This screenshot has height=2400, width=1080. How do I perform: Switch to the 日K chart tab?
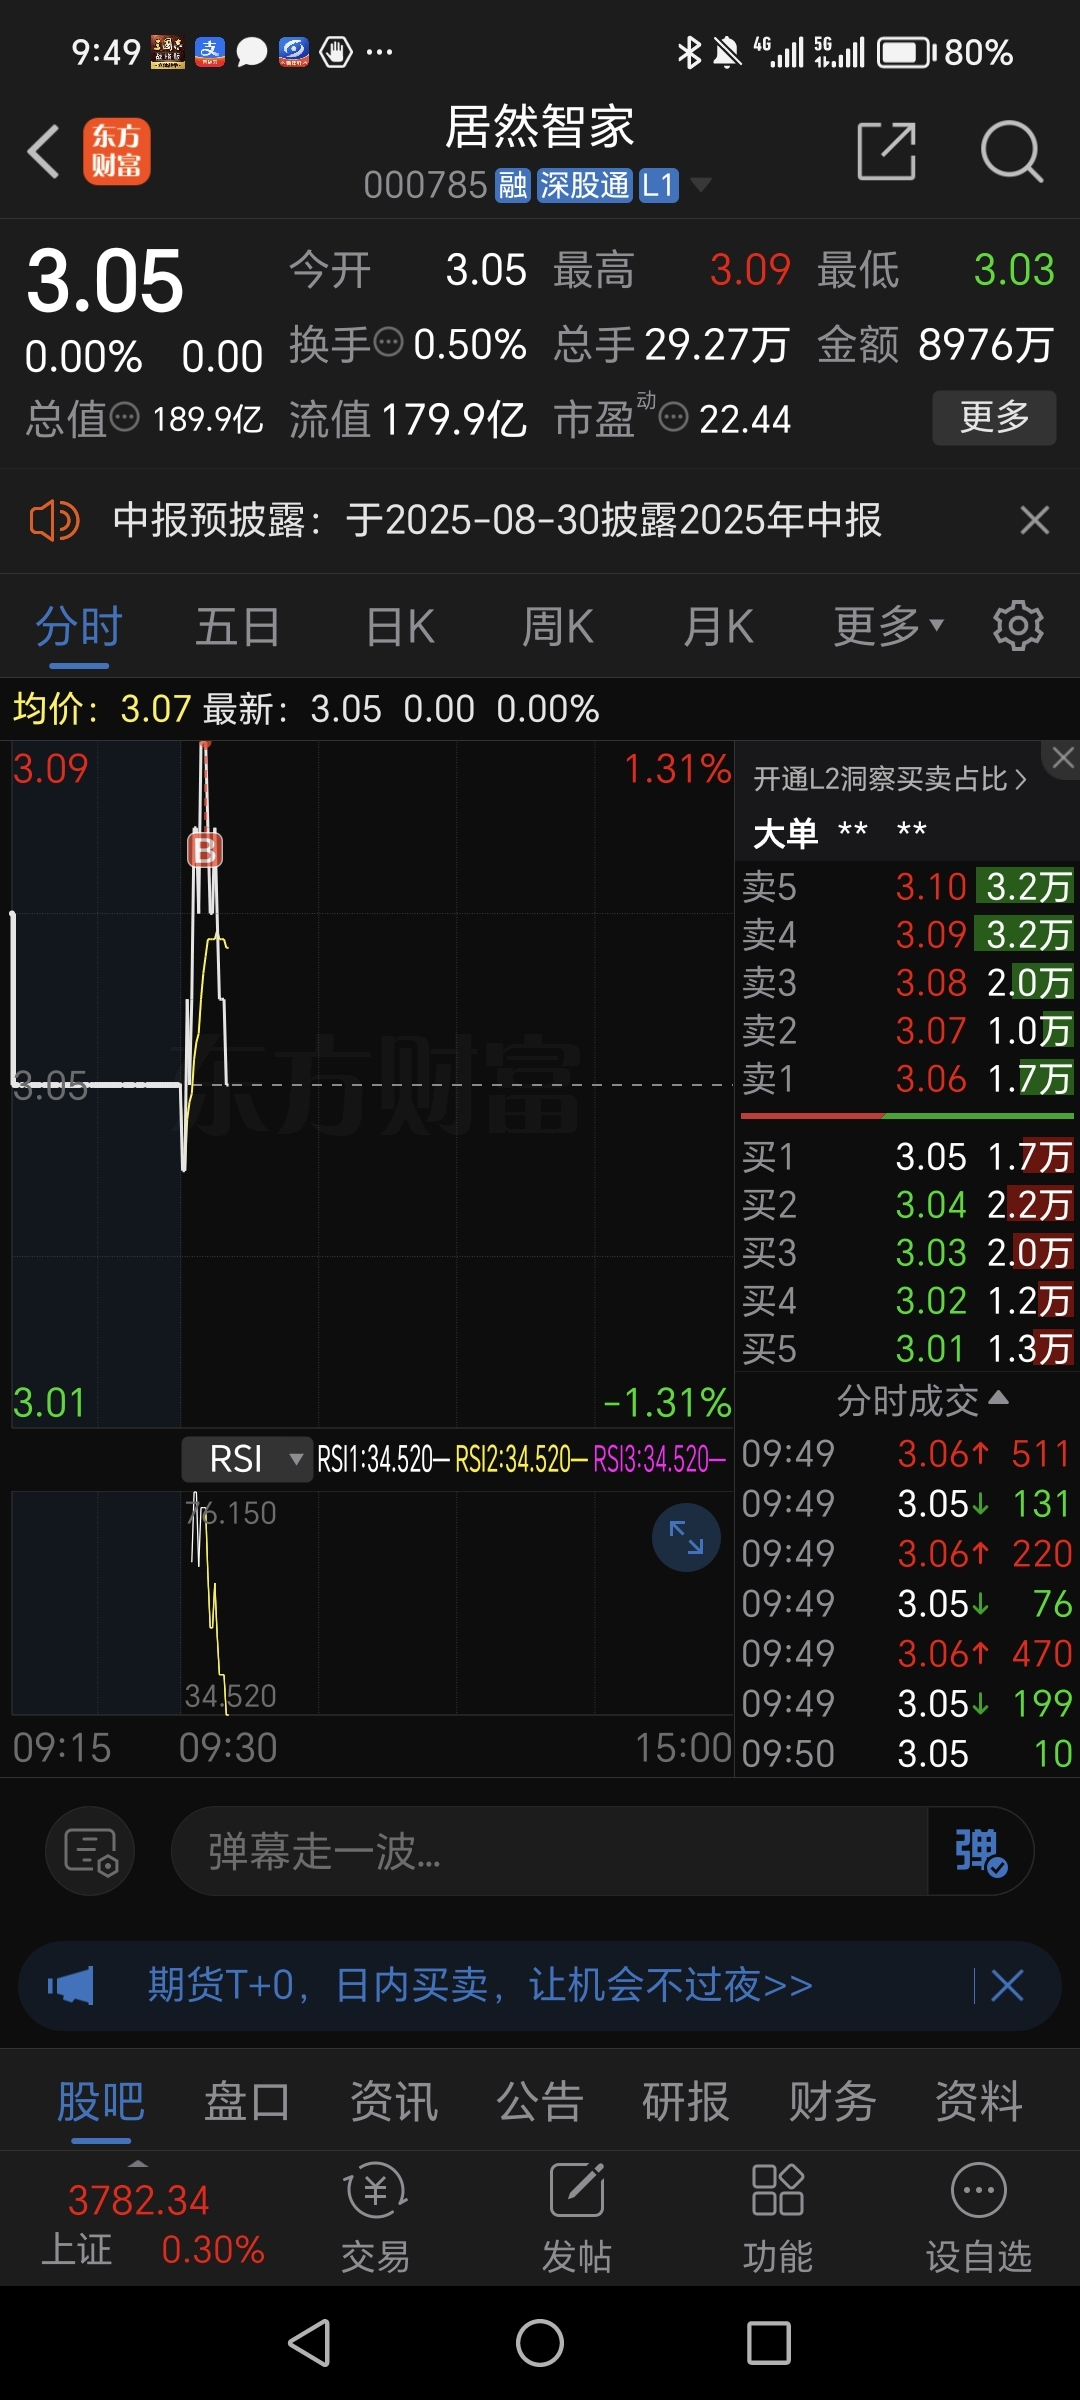click(400, 628)
